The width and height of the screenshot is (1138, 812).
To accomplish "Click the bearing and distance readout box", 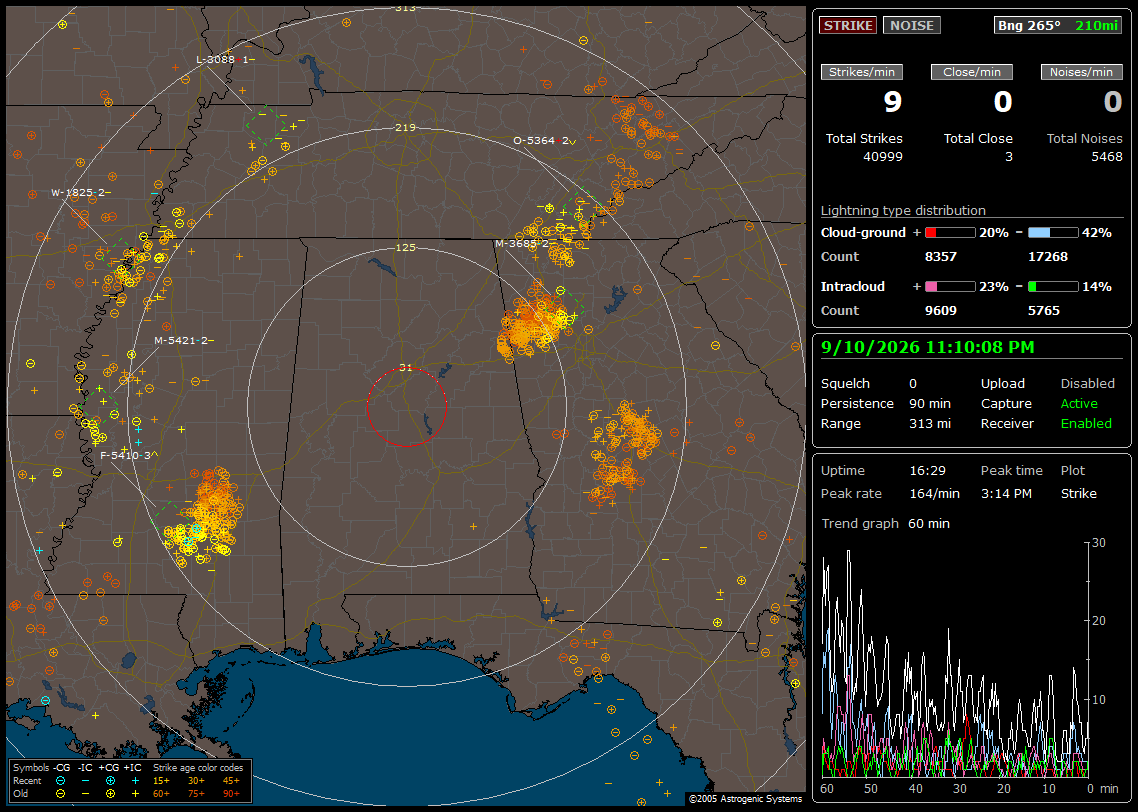I will tap(1057, 25).
